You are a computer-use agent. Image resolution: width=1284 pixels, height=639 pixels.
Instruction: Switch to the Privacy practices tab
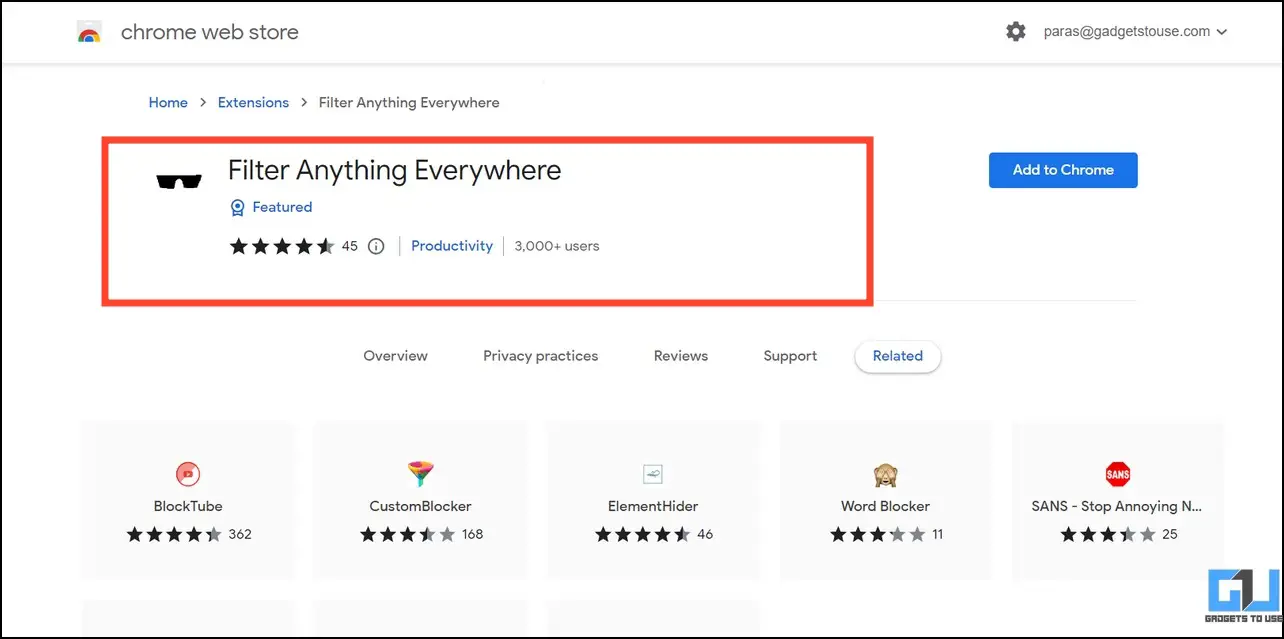(540, 356)
